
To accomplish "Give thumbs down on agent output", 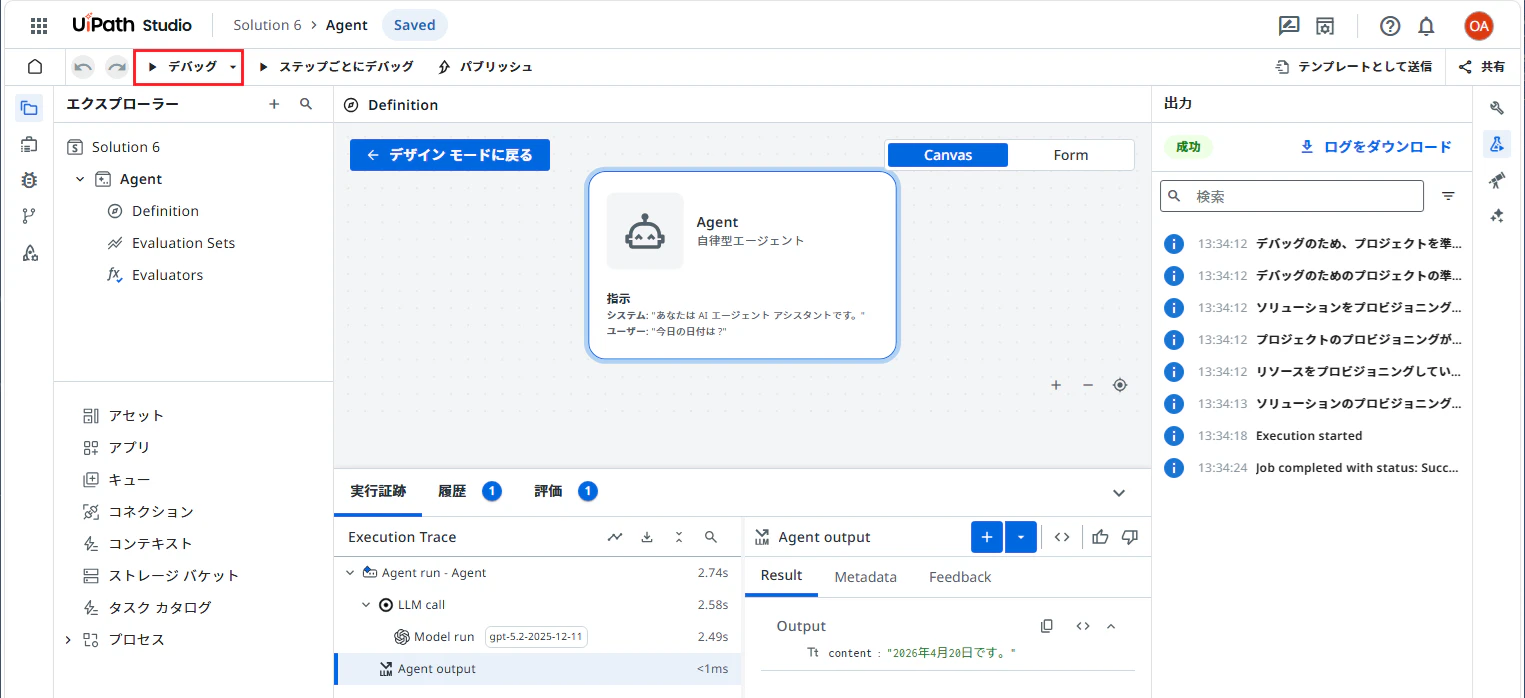I will tap(1130, 537).
